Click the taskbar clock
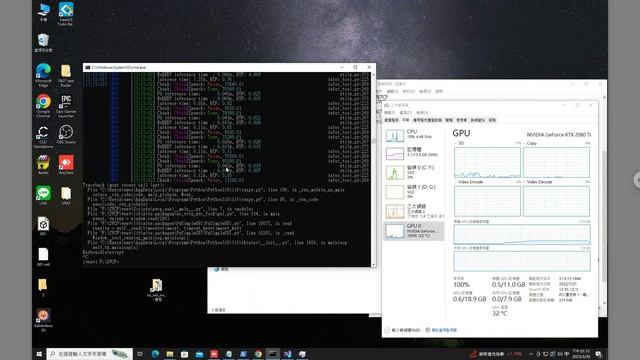The width and height of the screenshot is (640, 360). click(x=581, y=354)
